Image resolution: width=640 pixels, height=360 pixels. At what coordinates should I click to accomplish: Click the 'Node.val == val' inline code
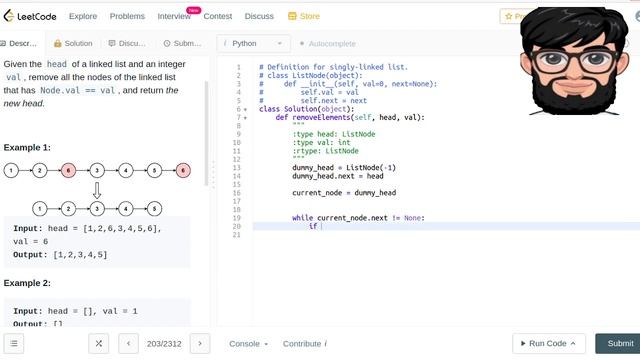click(x=78, y=90)
